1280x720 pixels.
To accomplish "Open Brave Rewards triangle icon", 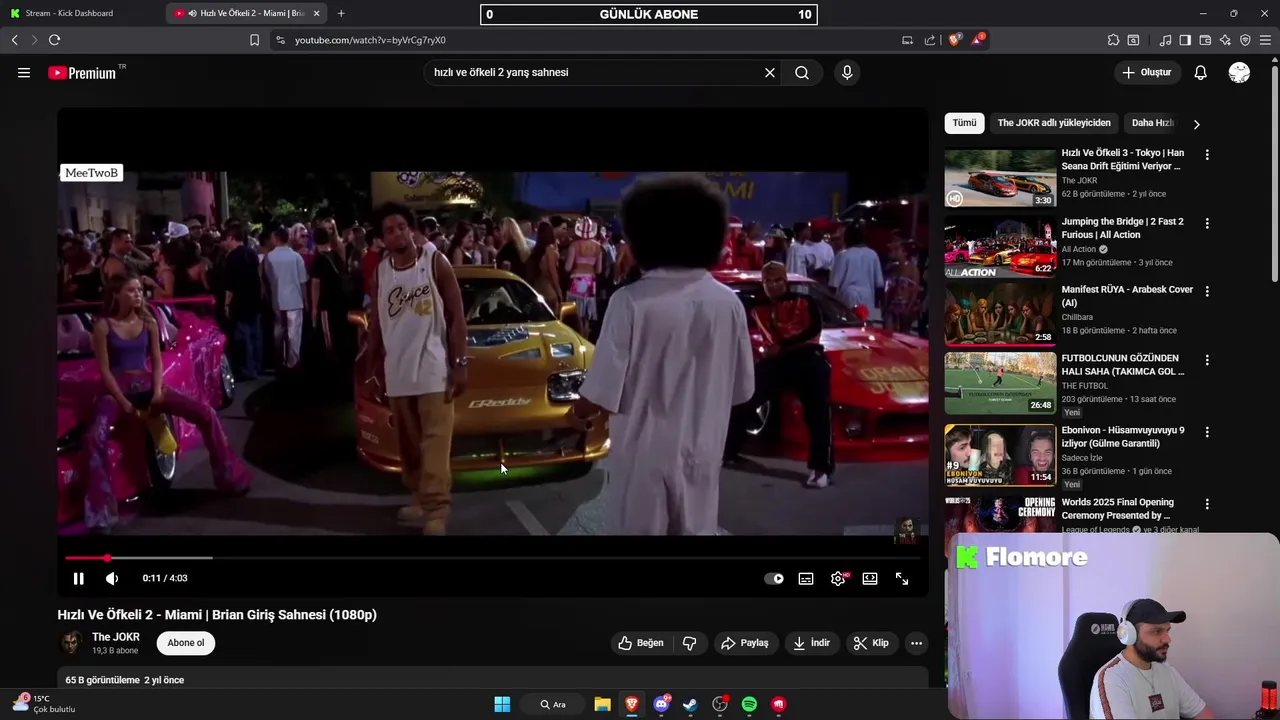I will (978, 40).
